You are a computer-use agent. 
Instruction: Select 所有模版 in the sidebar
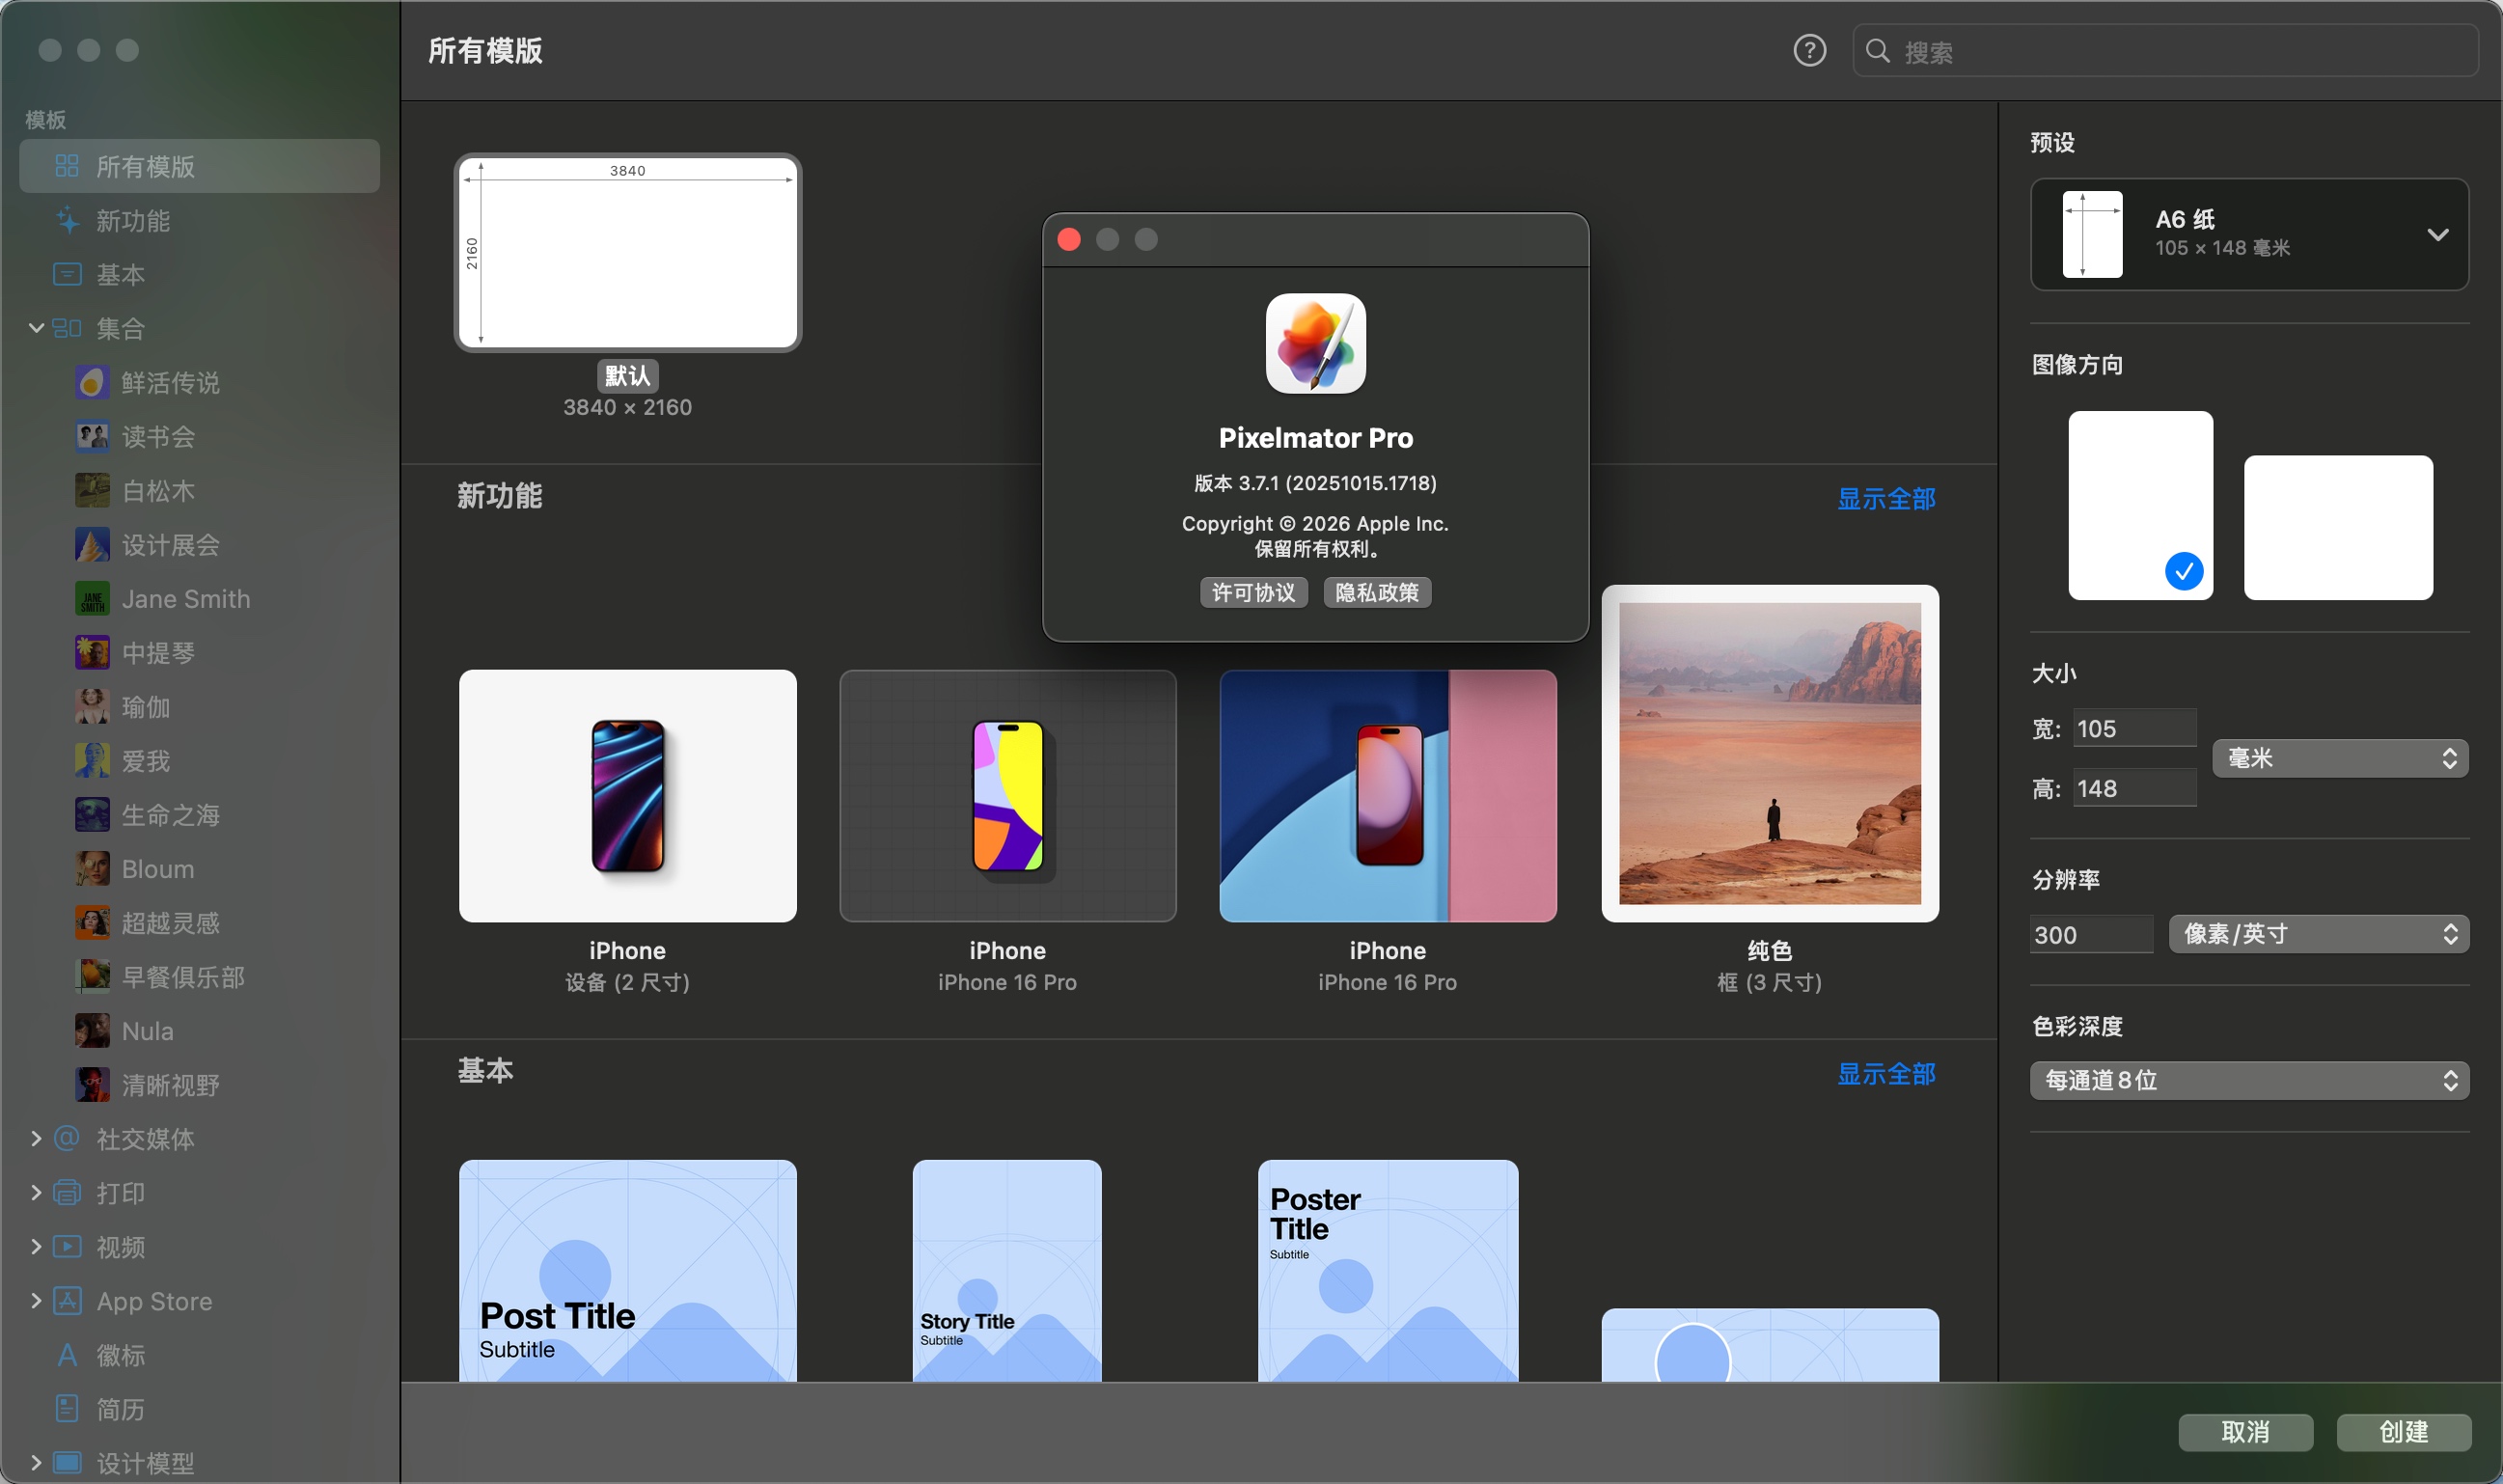145,166
